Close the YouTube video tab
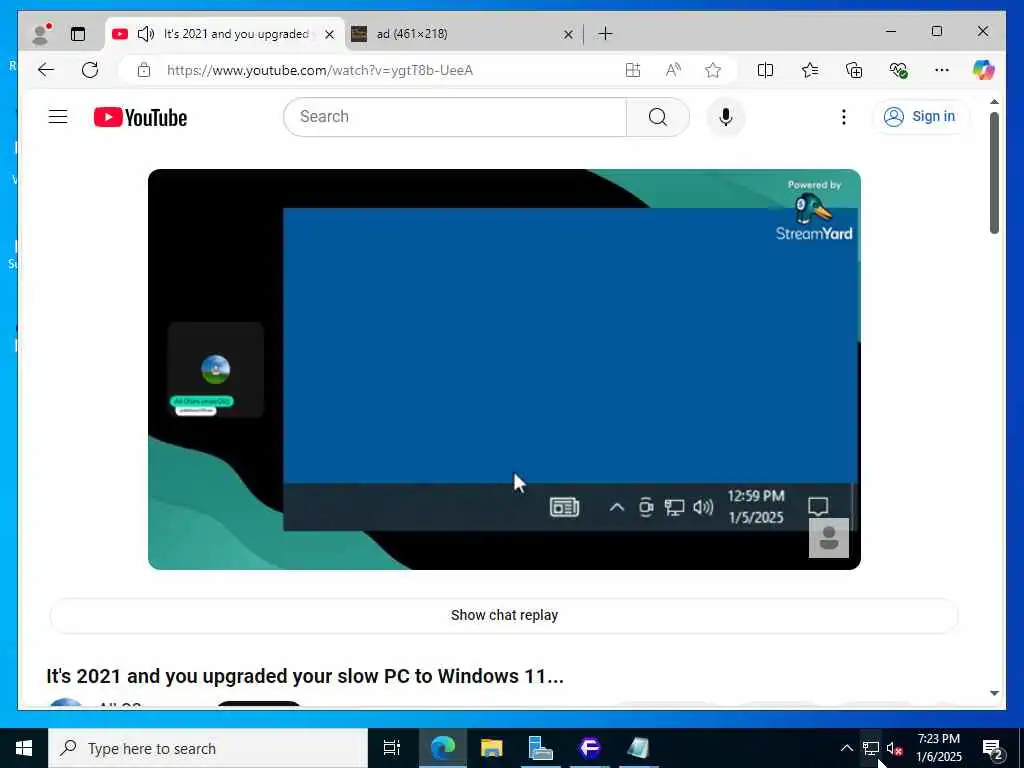The height and width of the screenshot is (768, 1024). point(330,34)
